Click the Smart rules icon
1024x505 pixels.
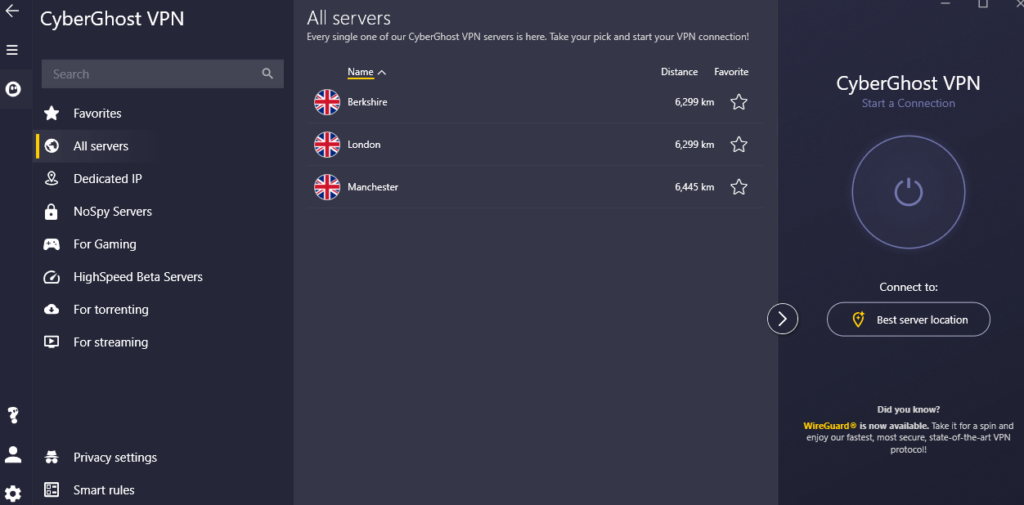click(x=52, y=490)
